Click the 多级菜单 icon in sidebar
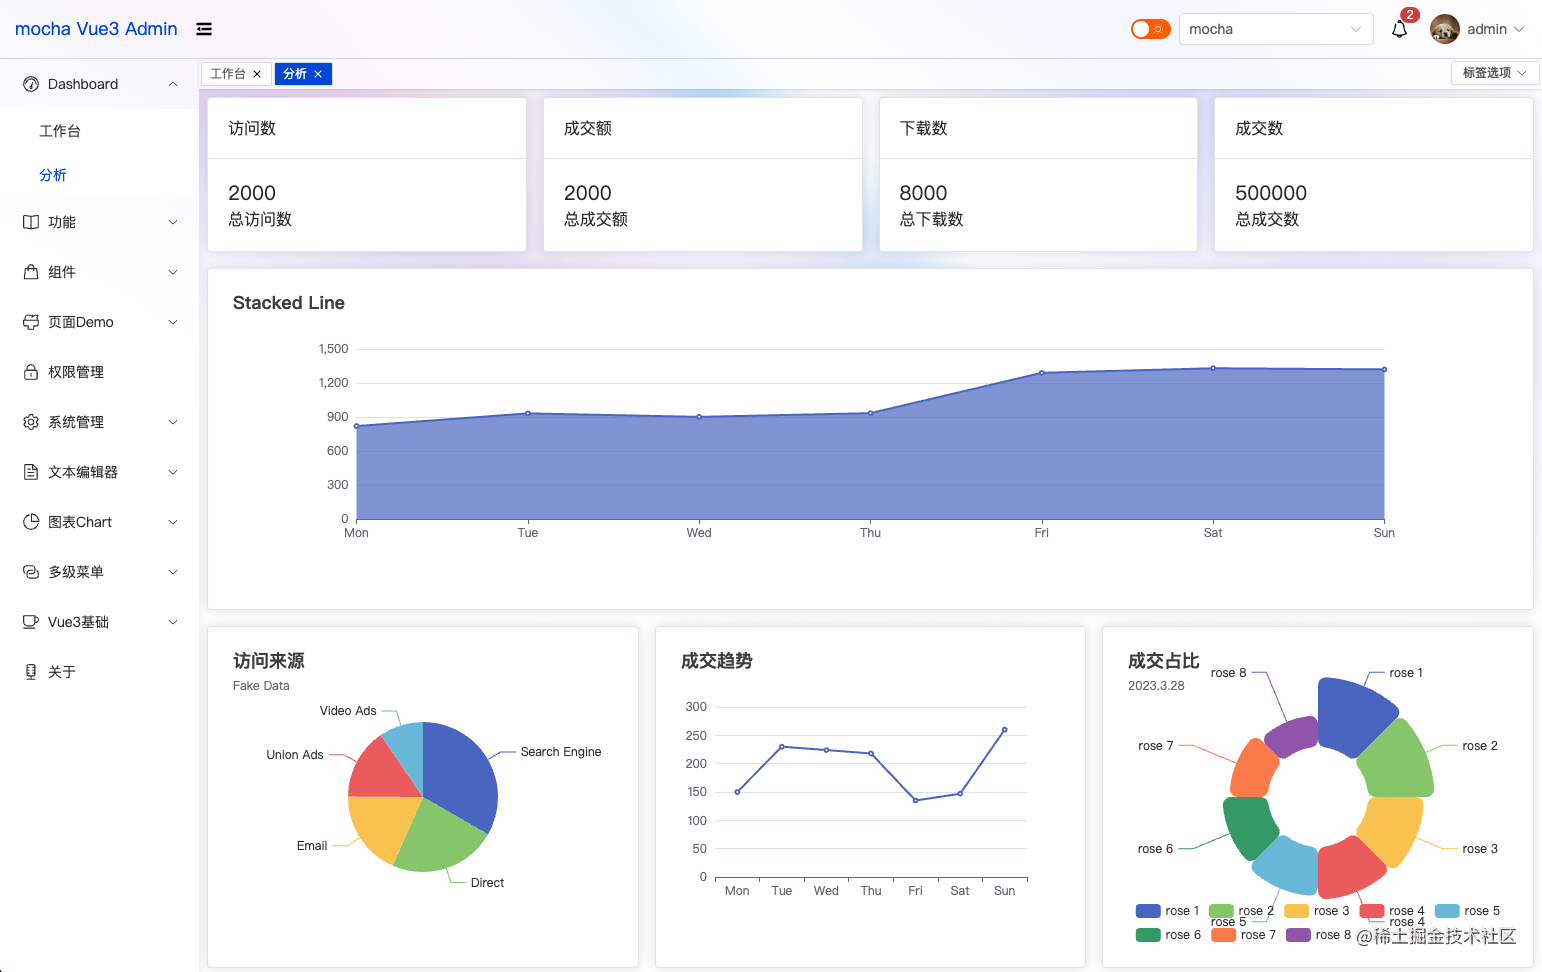 click(x=31, y=572)
